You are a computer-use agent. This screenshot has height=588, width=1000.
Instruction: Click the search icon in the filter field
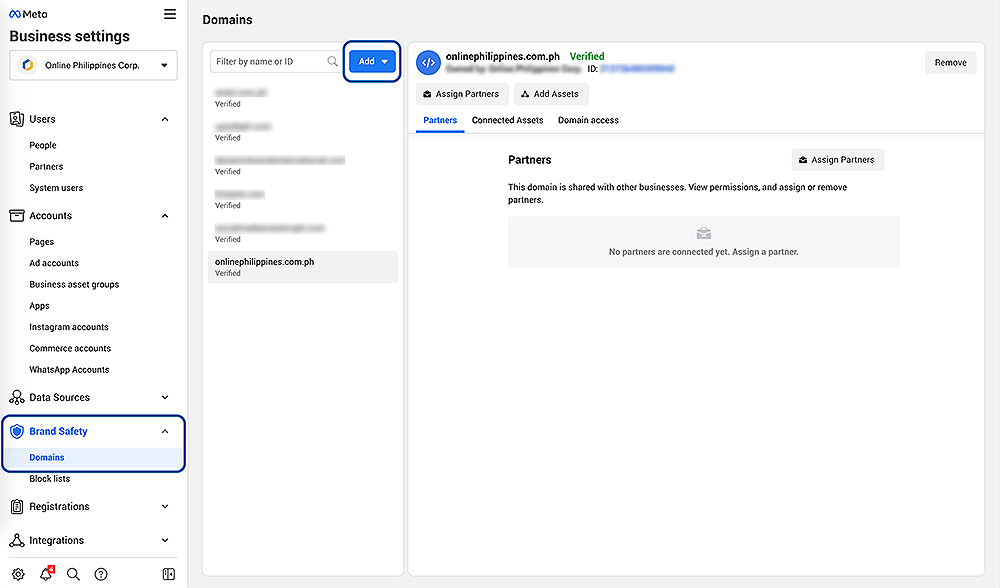click(x=333, y=61)
